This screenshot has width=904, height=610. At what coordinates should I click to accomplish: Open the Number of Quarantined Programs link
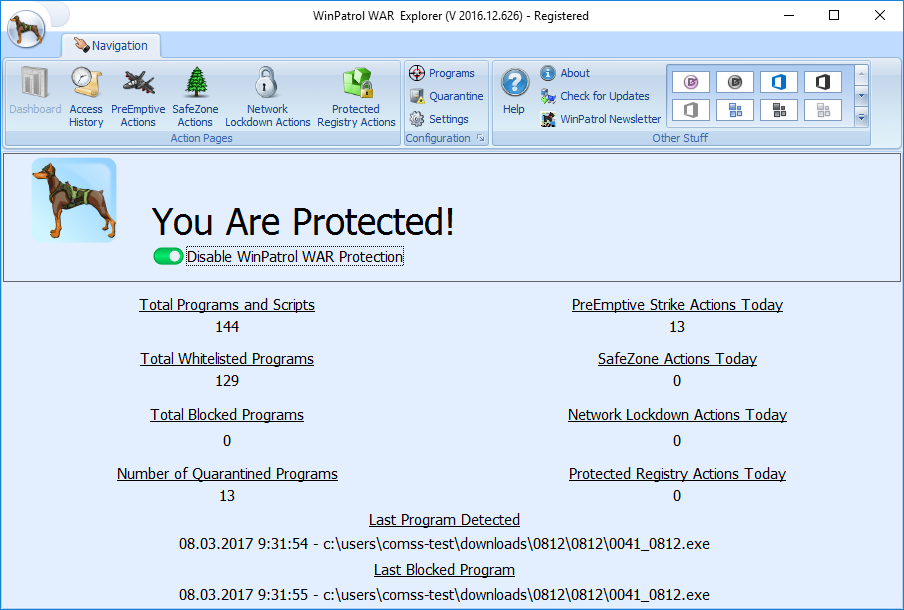[x=227, y=473]
